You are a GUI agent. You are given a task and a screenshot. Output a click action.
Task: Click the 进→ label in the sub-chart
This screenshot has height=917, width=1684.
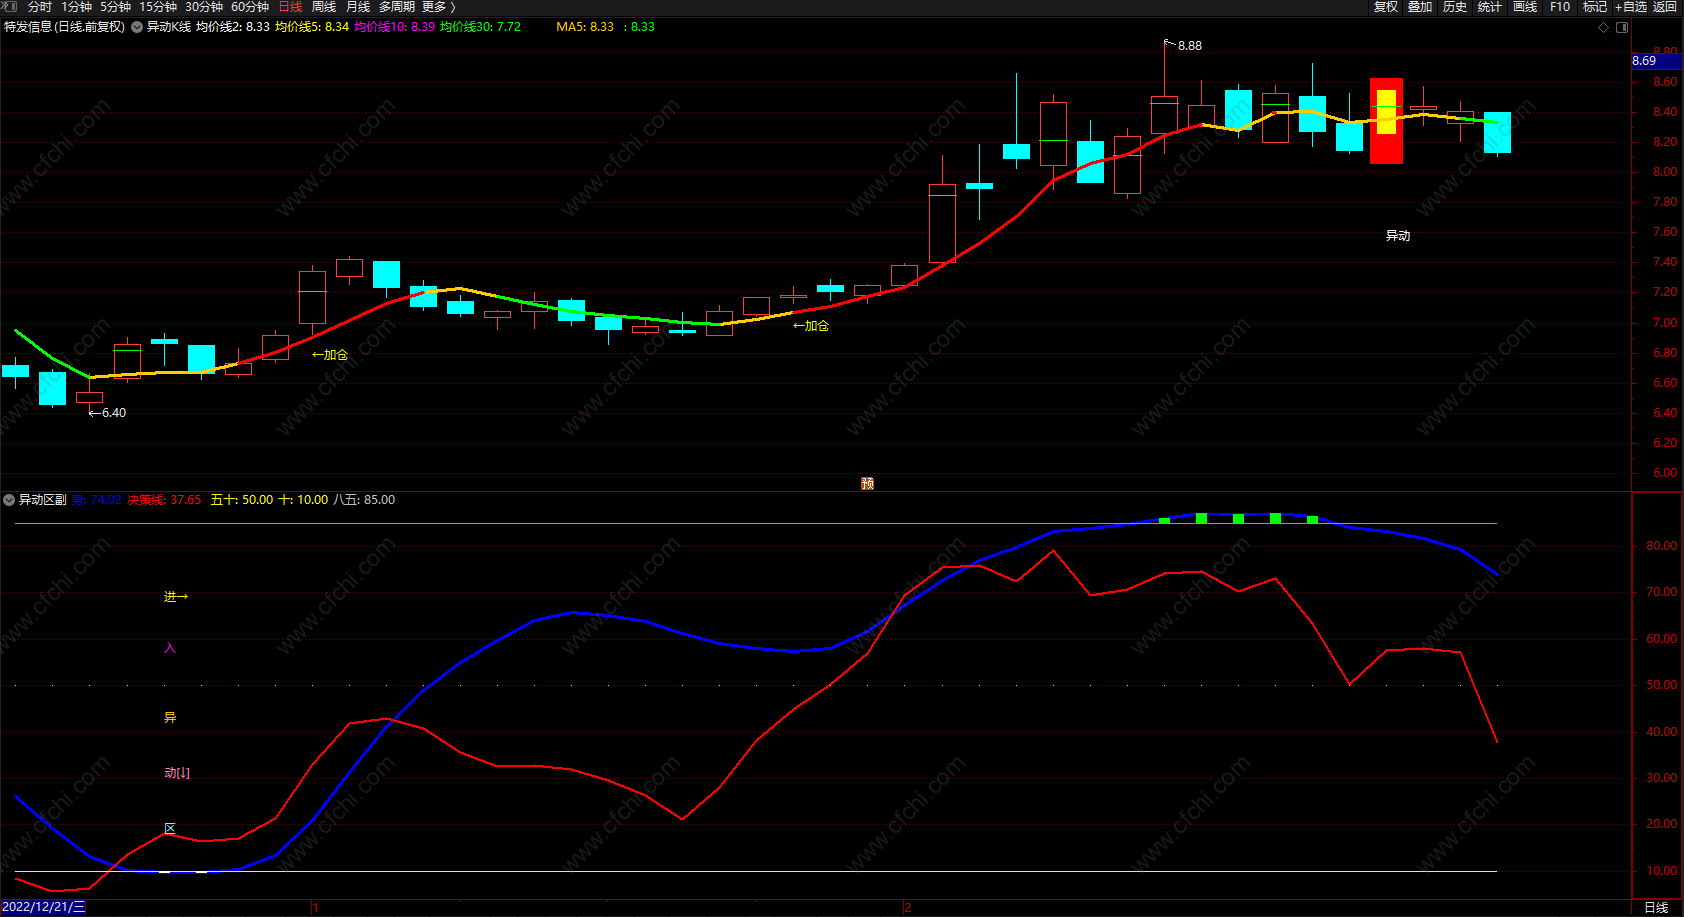click(176, 597)
